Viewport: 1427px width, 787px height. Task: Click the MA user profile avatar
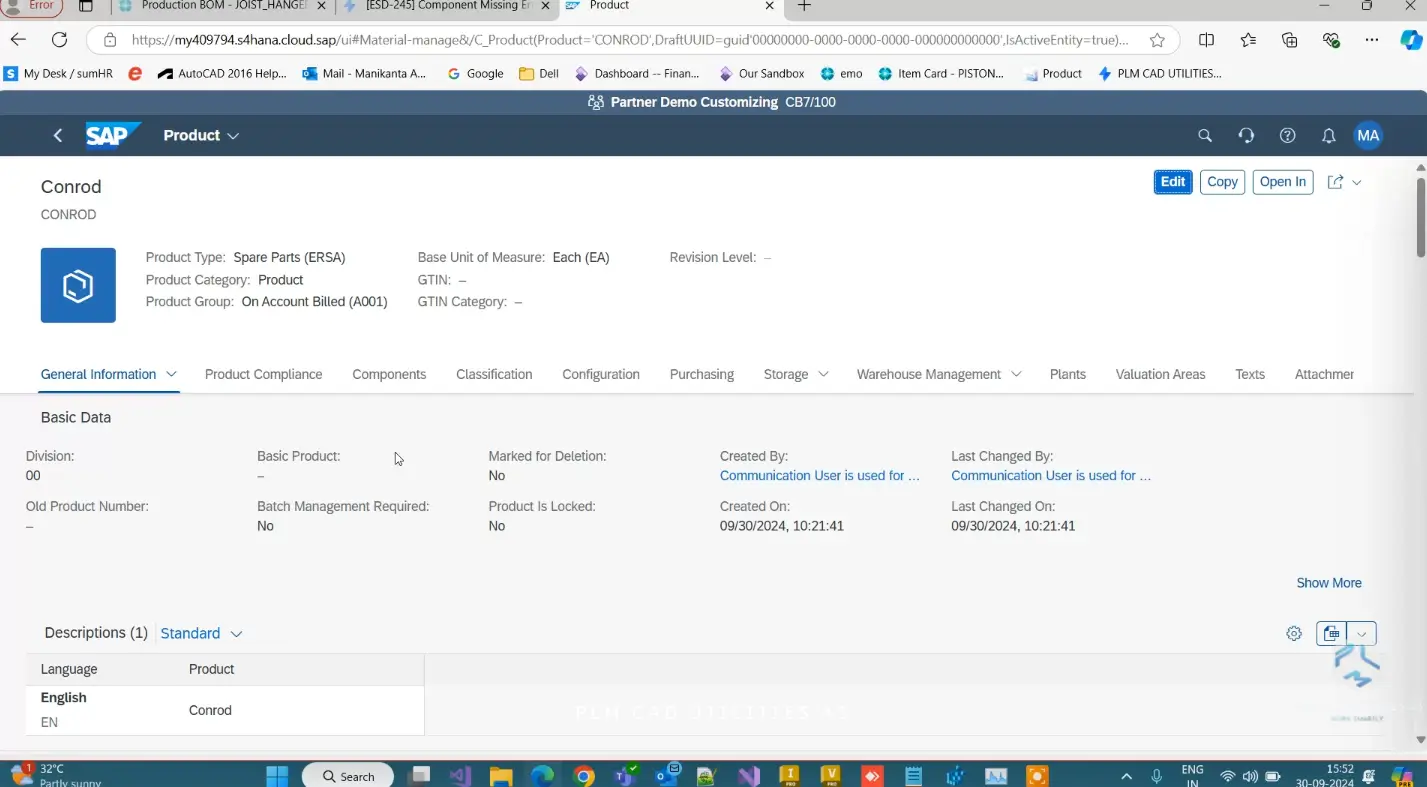tap(1368, 136)
